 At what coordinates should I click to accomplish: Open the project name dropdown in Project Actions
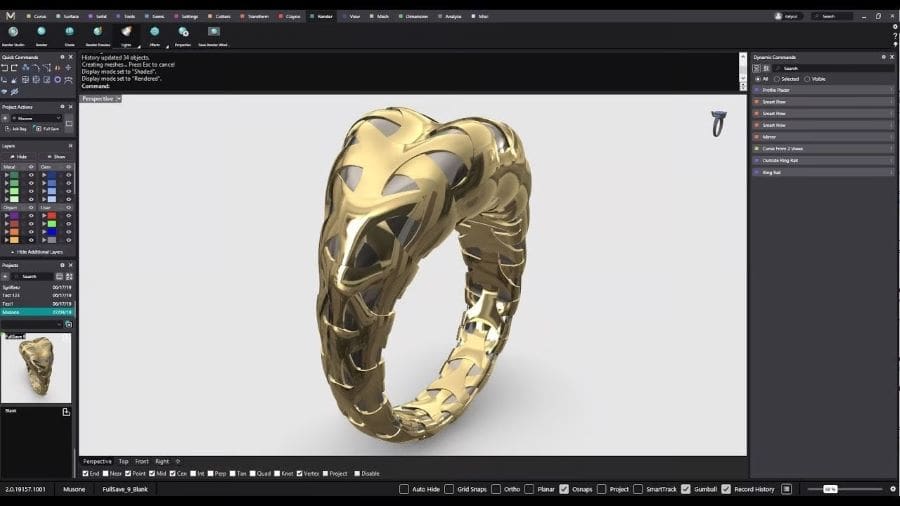(x=36, y=118)
